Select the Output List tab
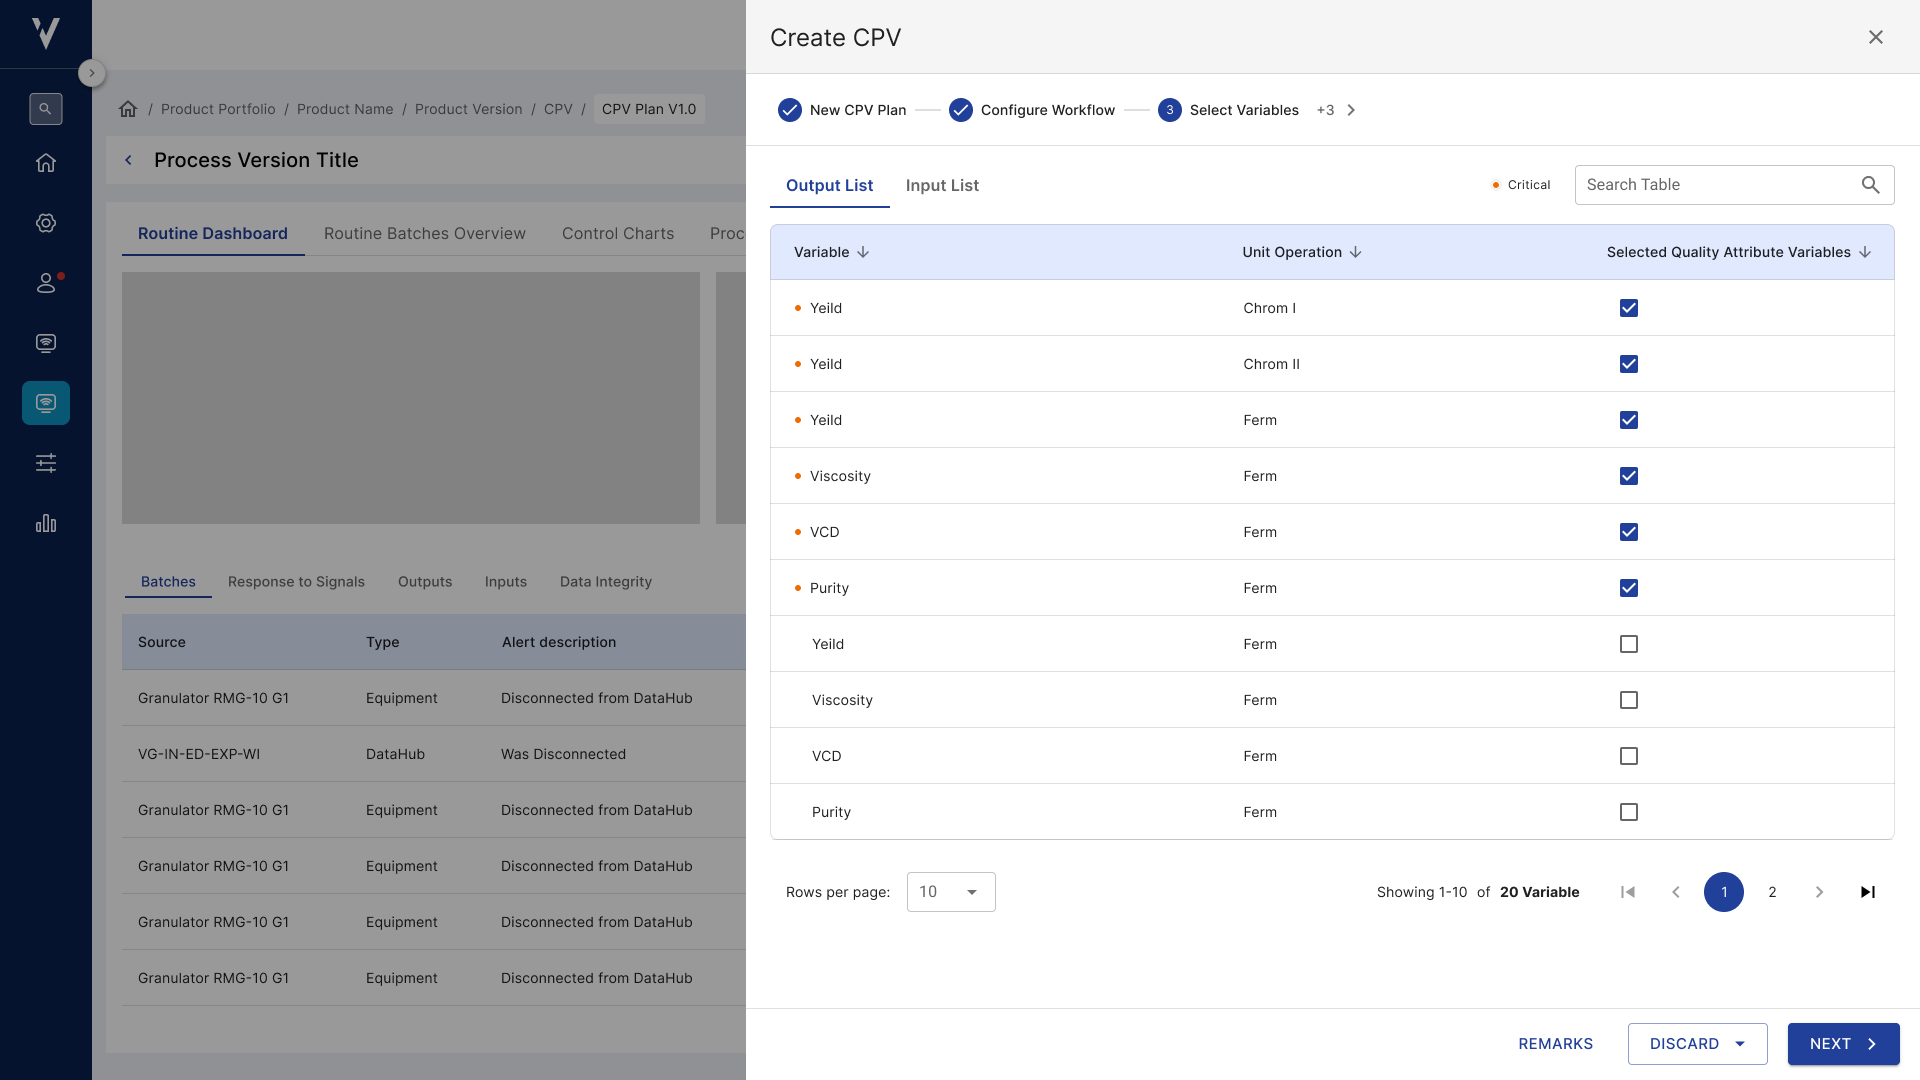This screenshot has width=1920, height=1080. 829,185
